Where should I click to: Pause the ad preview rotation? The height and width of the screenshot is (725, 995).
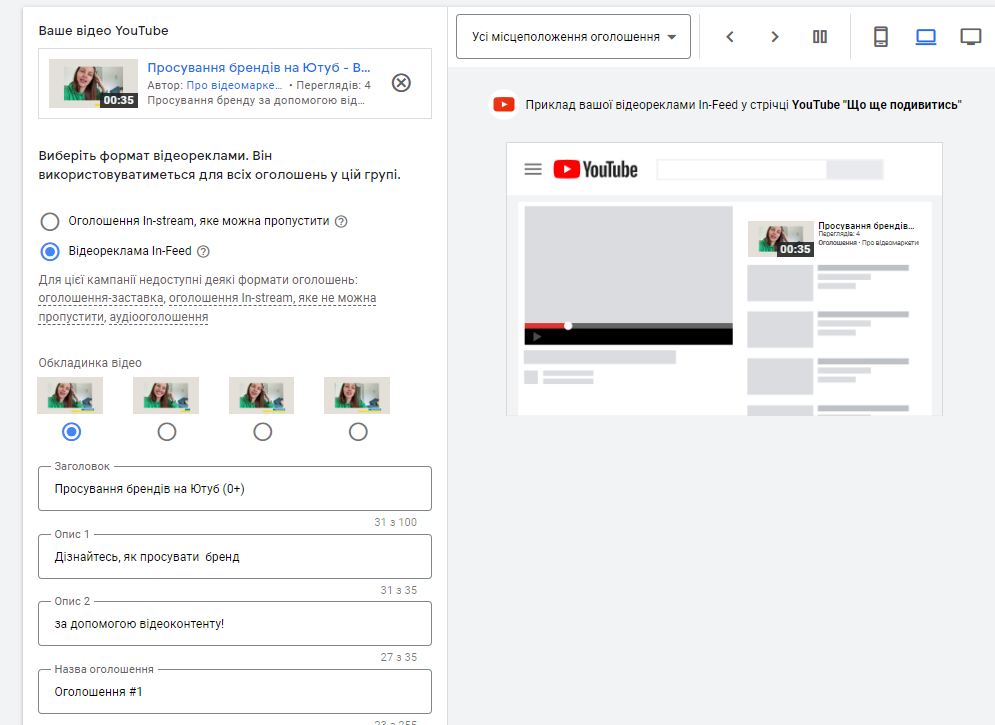click(x=820, y=37)
